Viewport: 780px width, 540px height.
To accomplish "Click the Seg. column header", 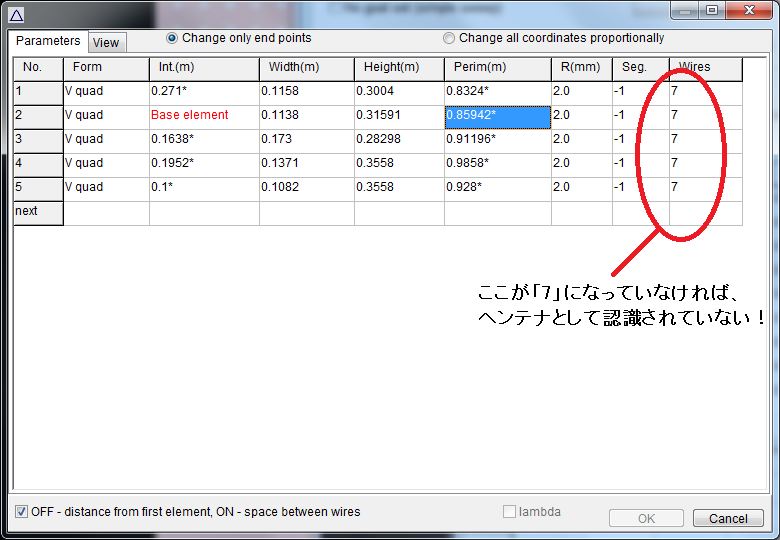I will click(x=641, y=69).
